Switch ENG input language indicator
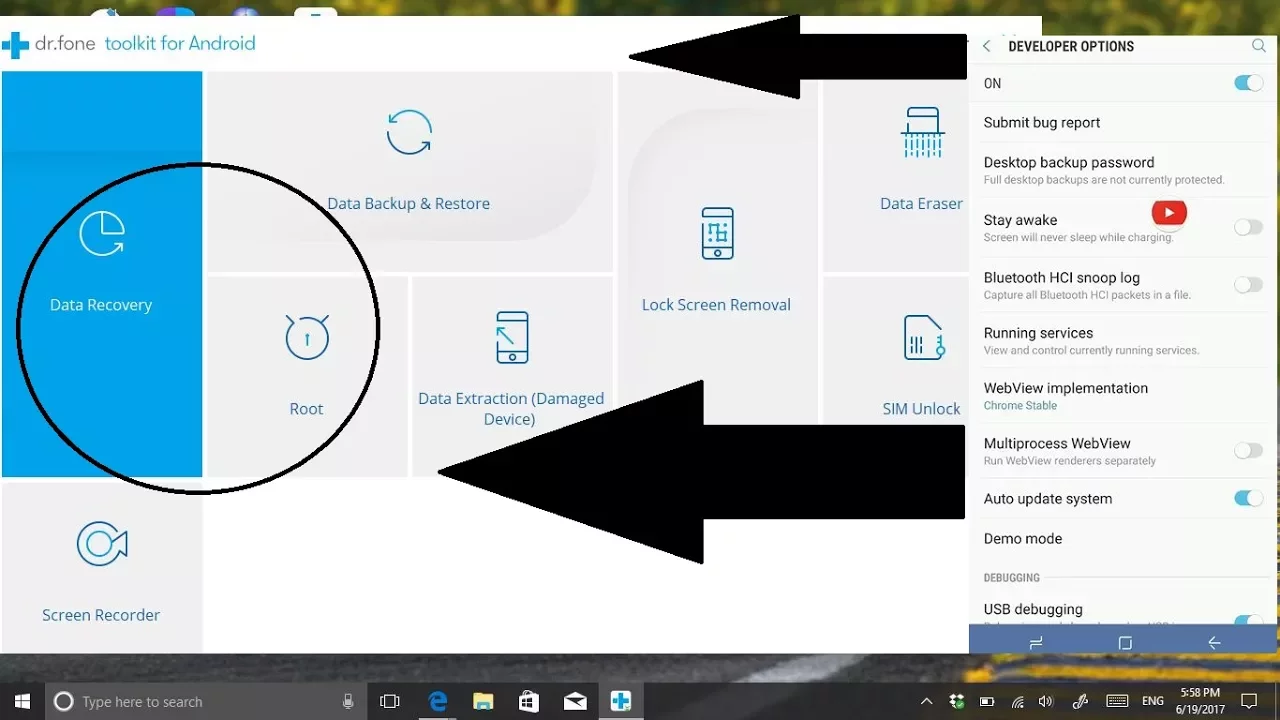This screenshot has width=1280, height=720. pyautogui.click(x=1153, y=701)
